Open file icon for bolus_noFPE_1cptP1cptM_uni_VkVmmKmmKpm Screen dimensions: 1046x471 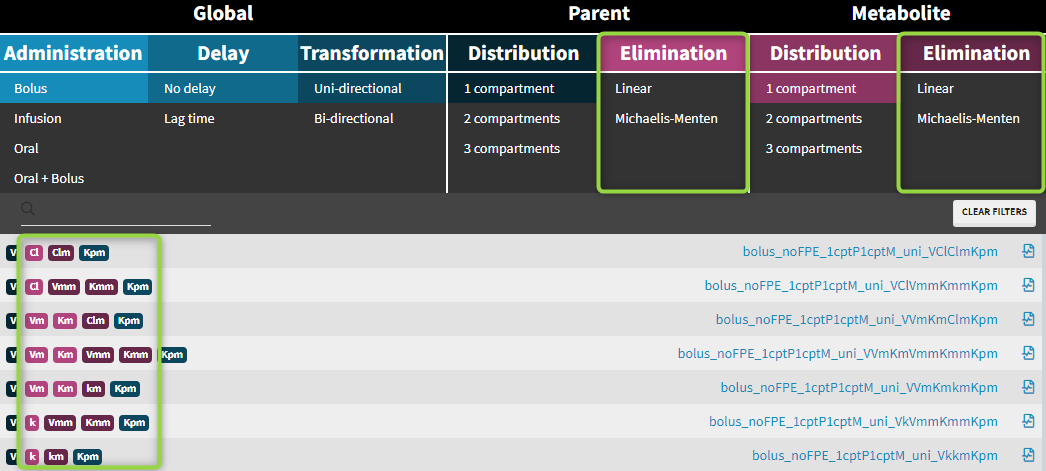pos(1028,422)
